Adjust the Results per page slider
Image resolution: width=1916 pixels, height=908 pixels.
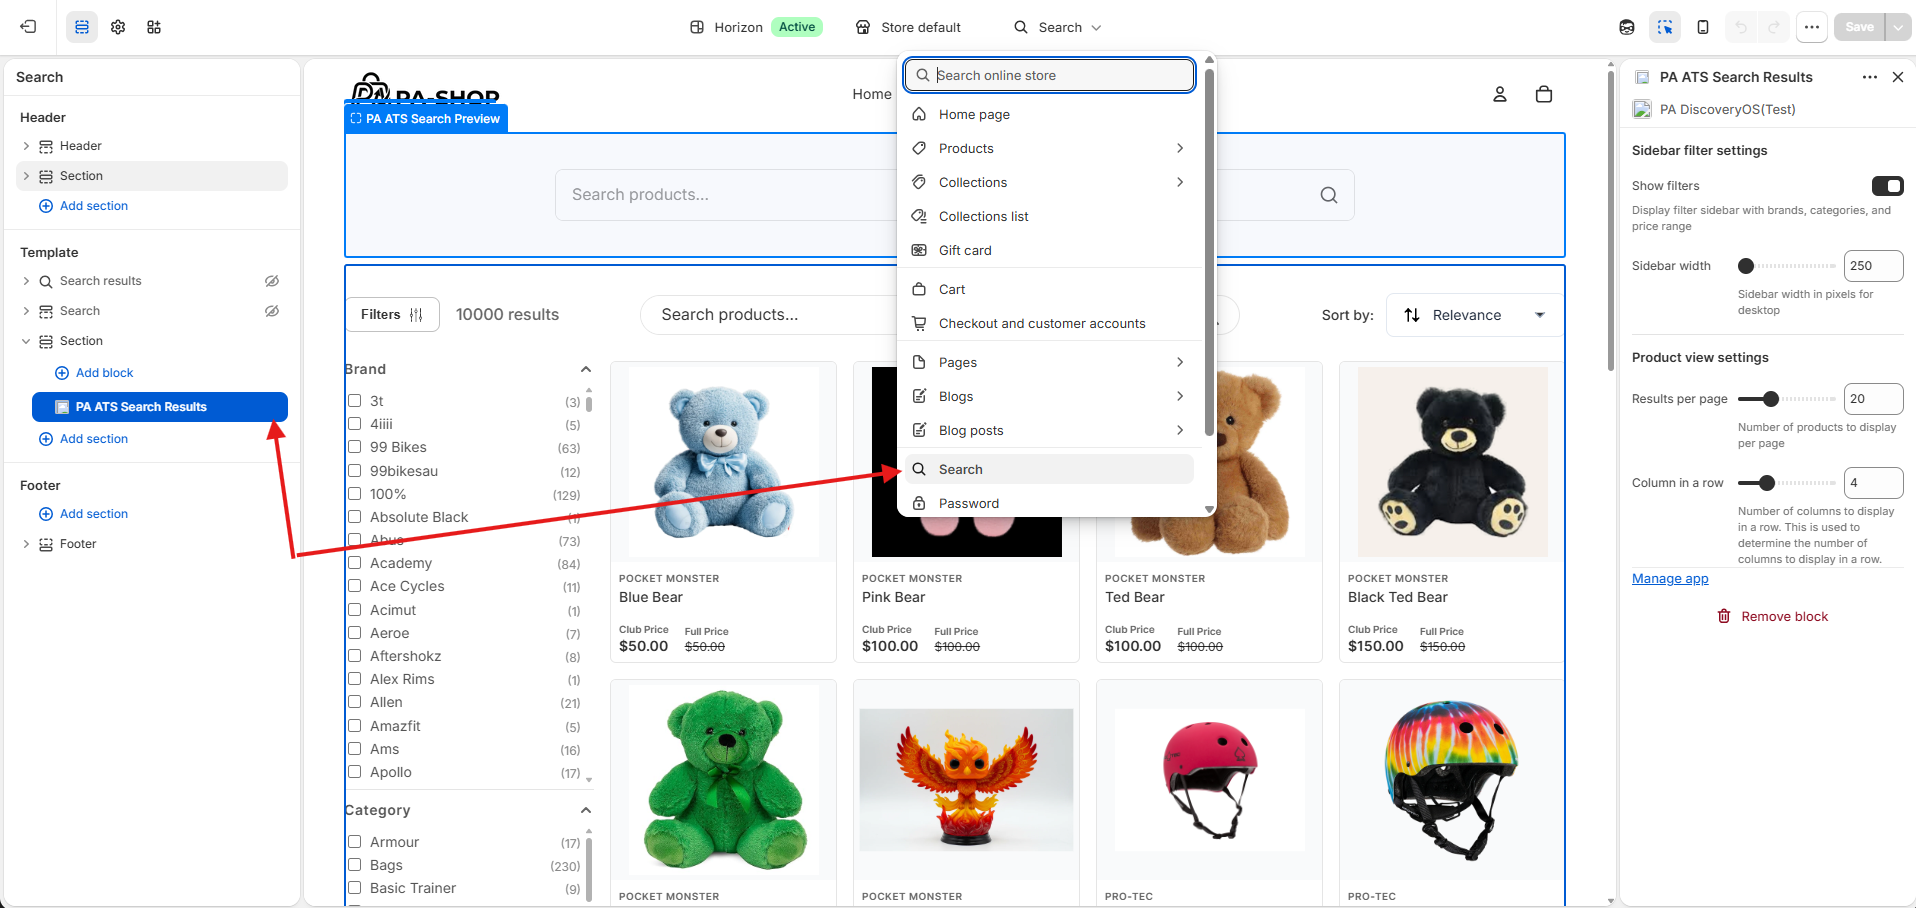(x=1771, y=399)
